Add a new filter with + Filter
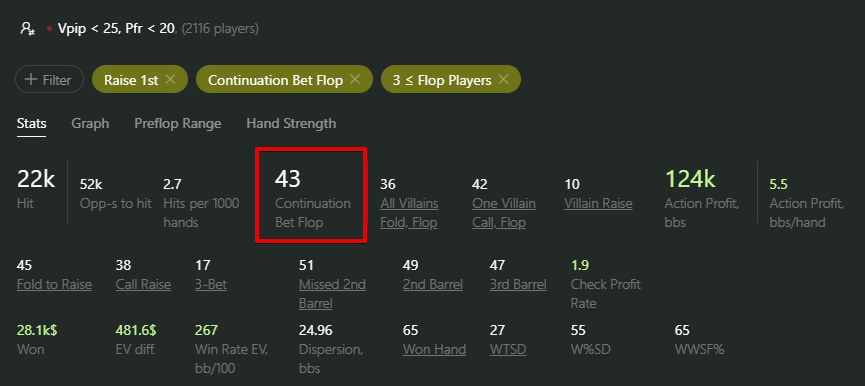Screen dimensions: 865x386 49,80
